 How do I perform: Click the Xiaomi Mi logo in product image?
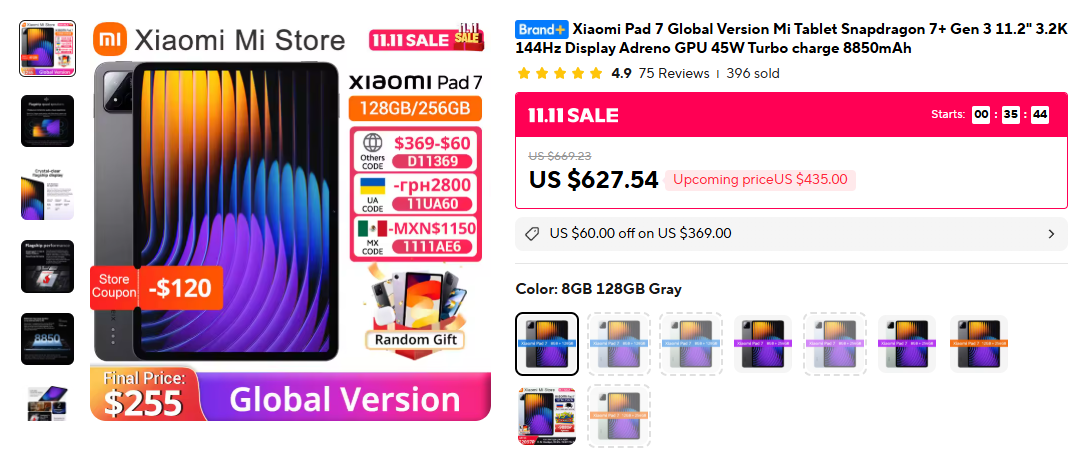point(110,39)
